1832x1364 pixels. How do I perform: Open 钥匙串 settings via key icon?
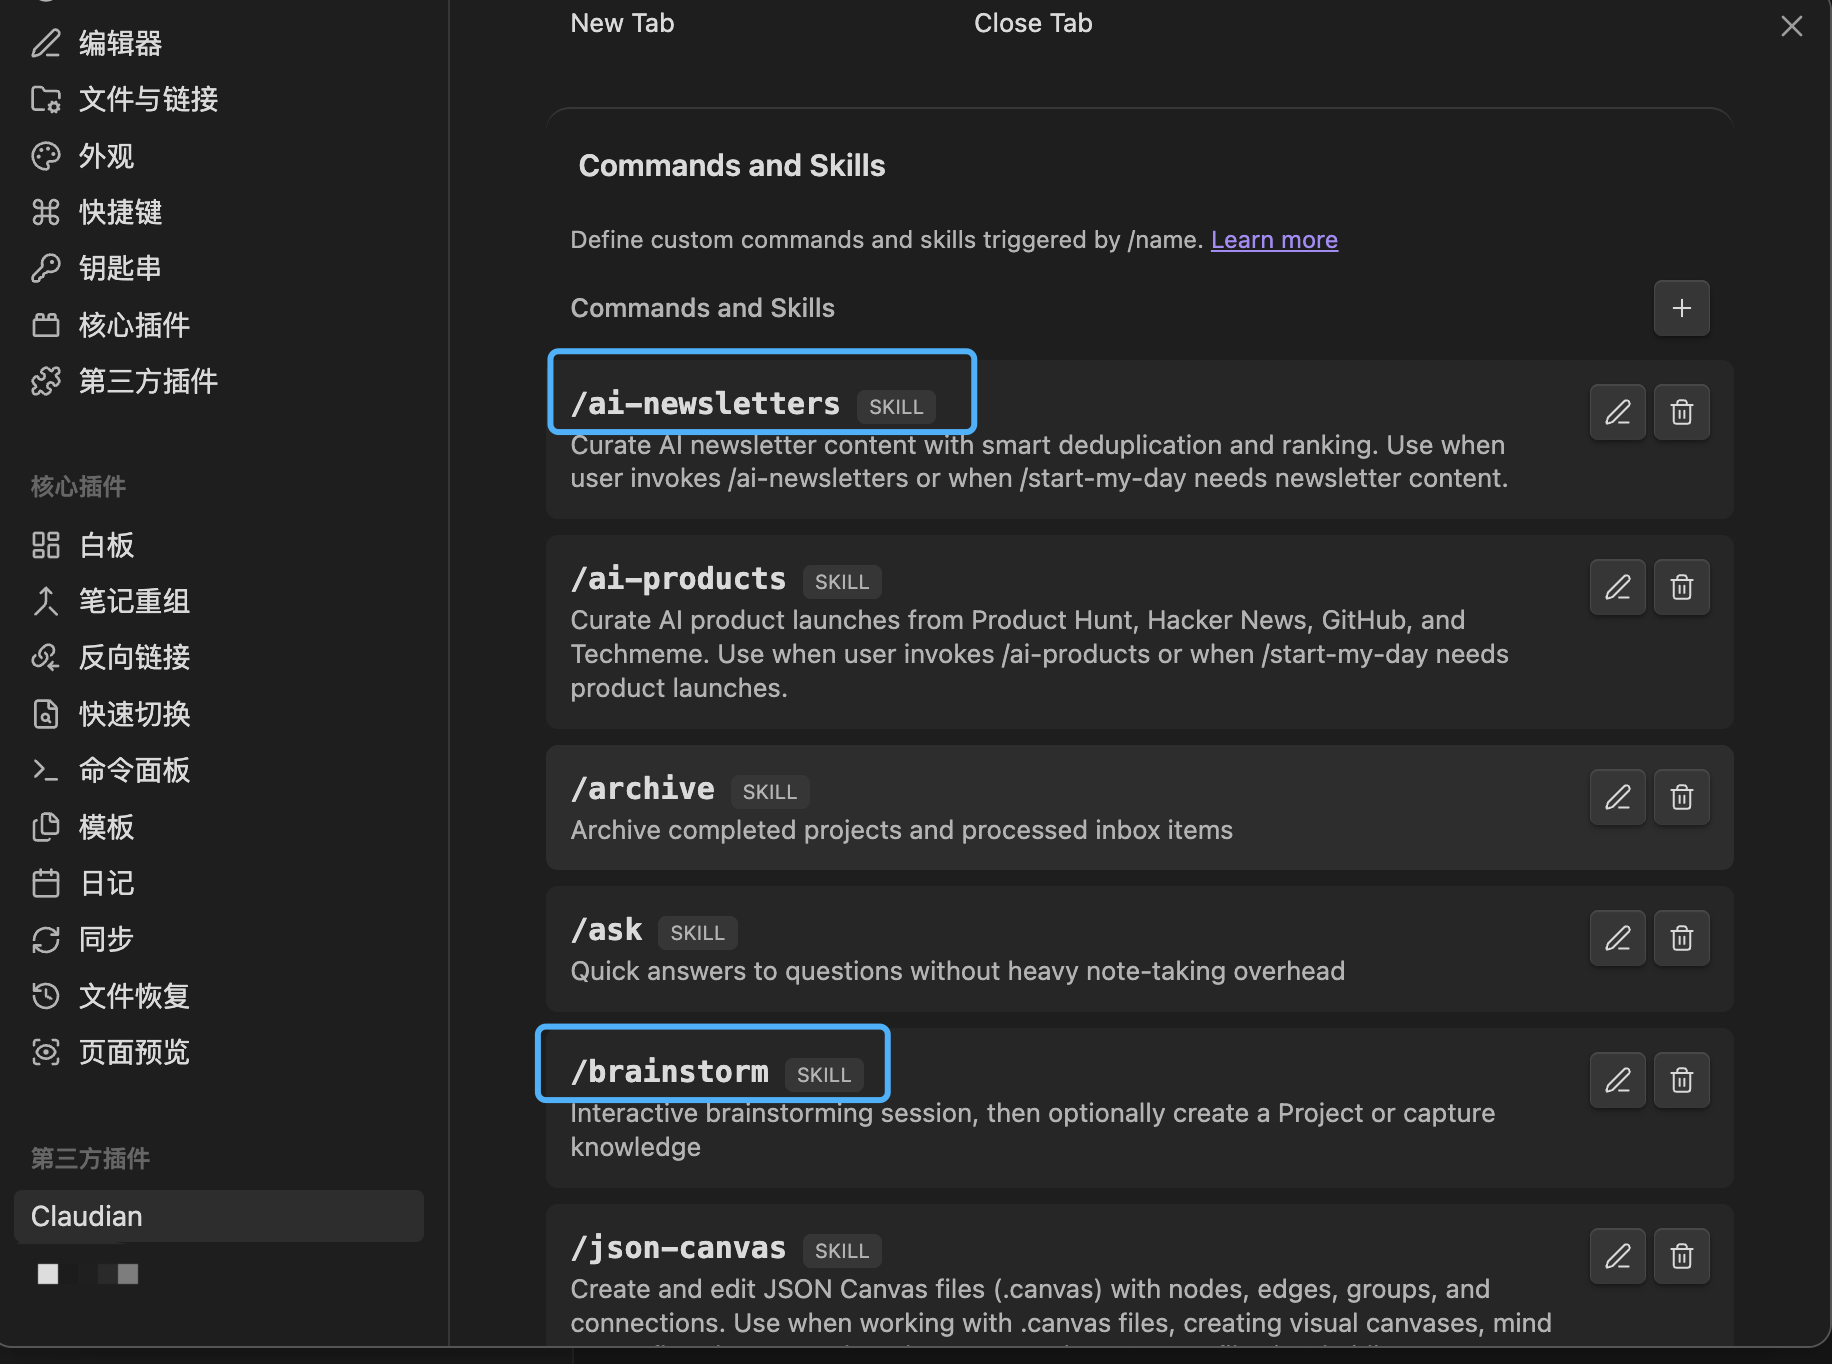[x=46, y=268]
